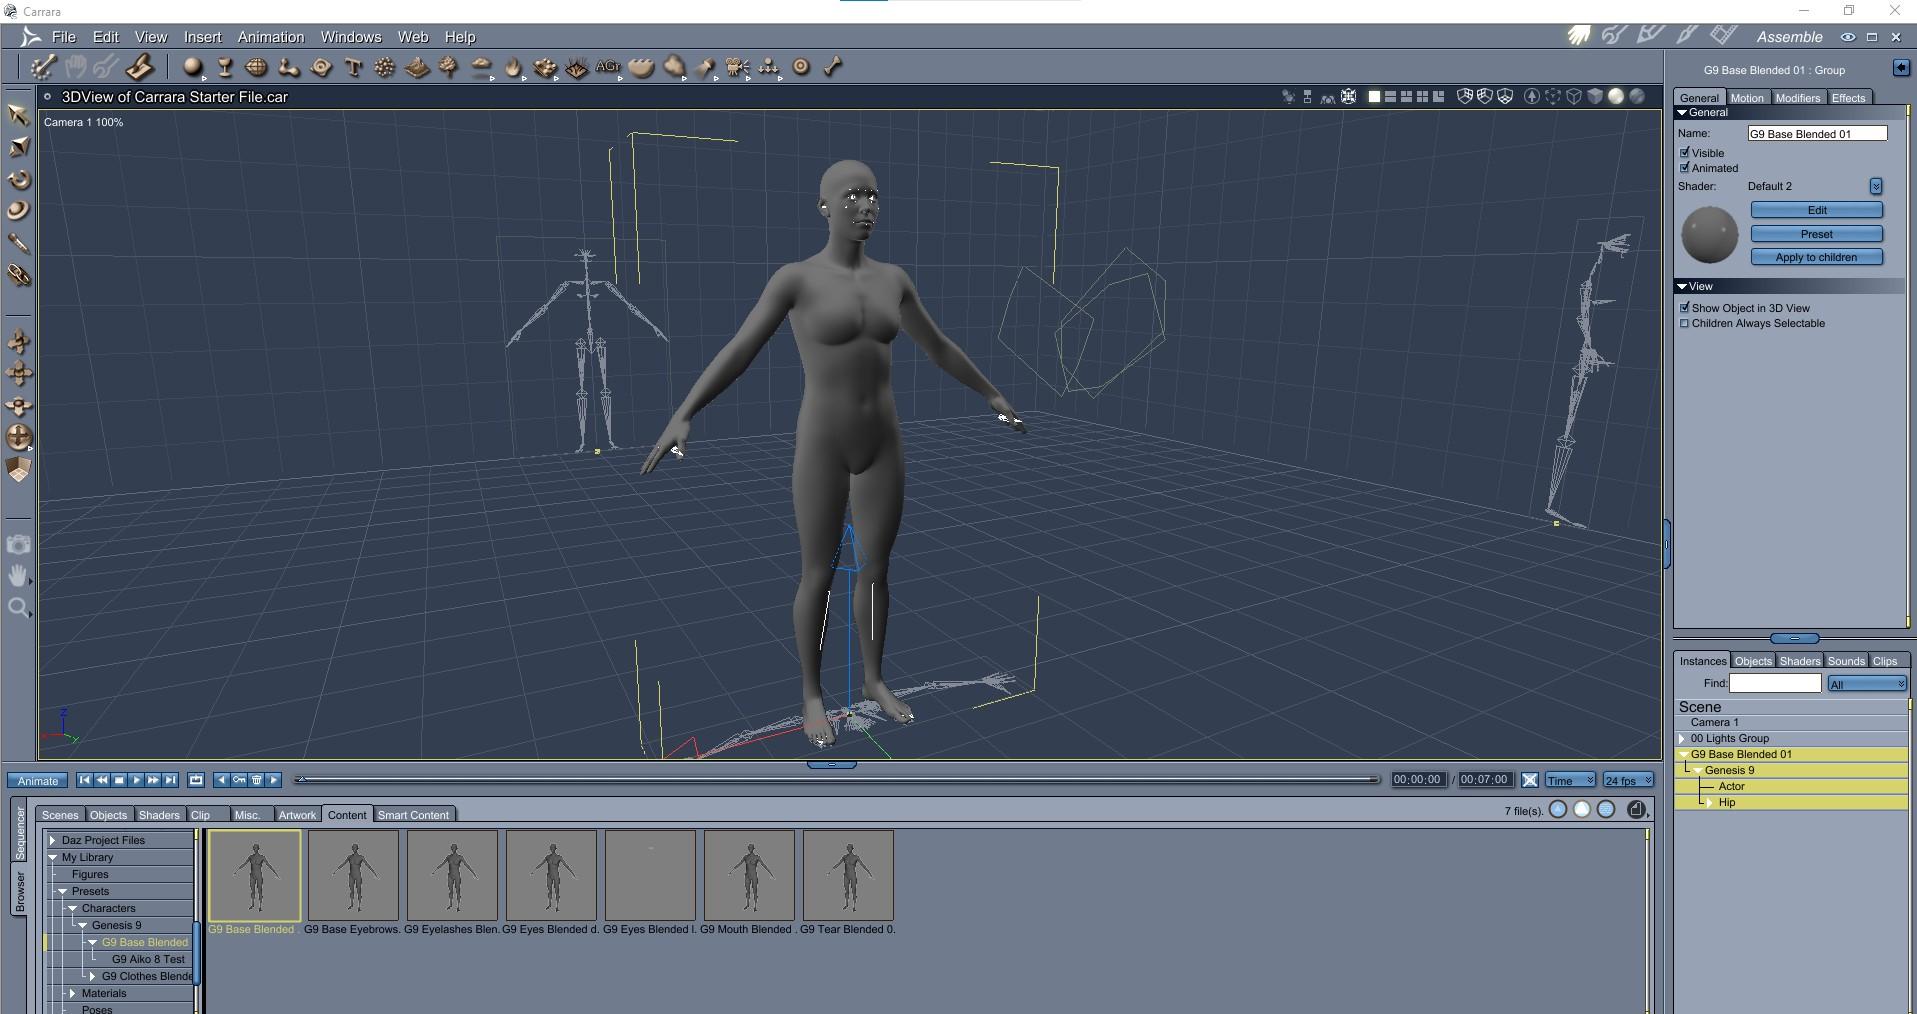Click the timeline scrubber marker
Image resolution: width=1917 pixels, height=1014 pixels.
click(x=301, y=779)
